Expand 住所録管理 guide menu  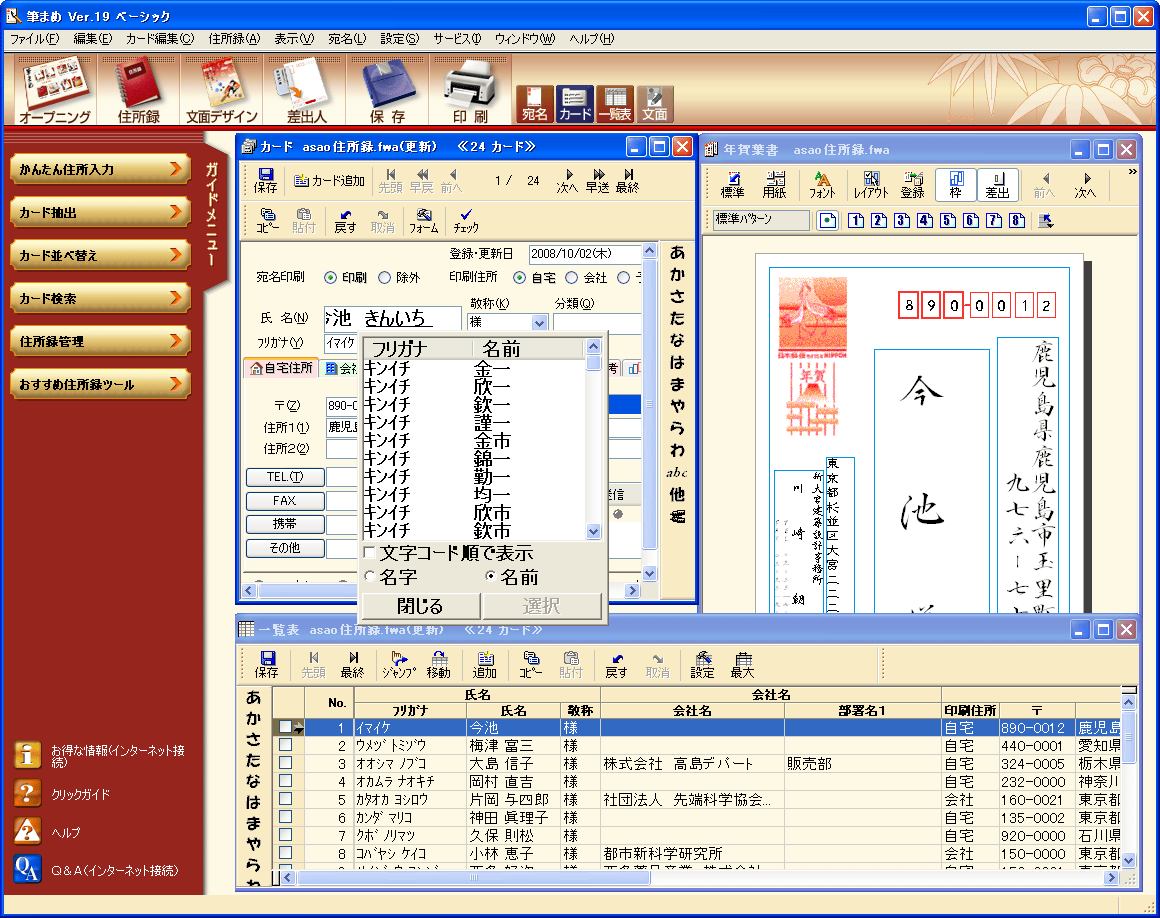(100, 341)
